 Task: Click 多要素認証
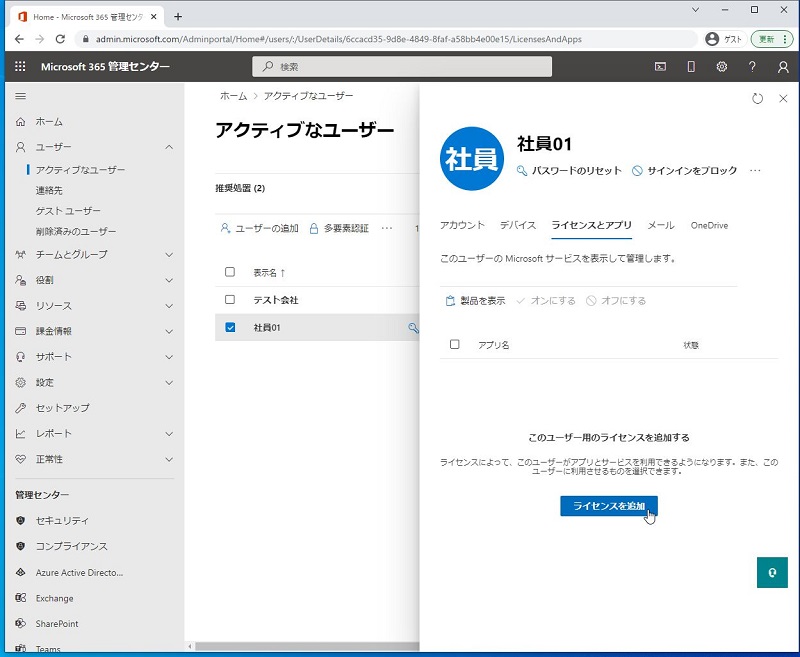click(339, 228)
